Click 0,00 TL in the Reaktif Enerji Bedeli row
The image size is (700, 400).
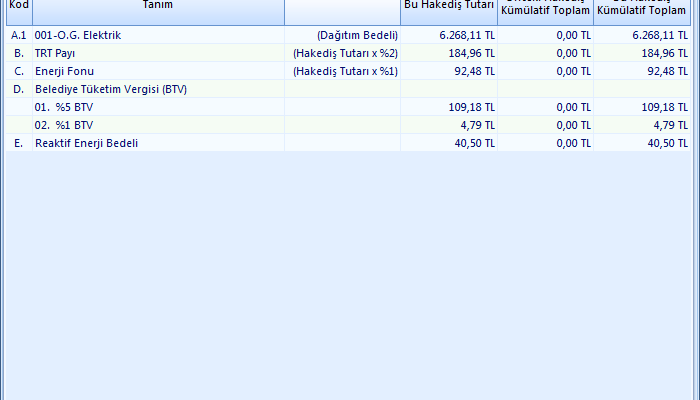click(x=570, y=143)
